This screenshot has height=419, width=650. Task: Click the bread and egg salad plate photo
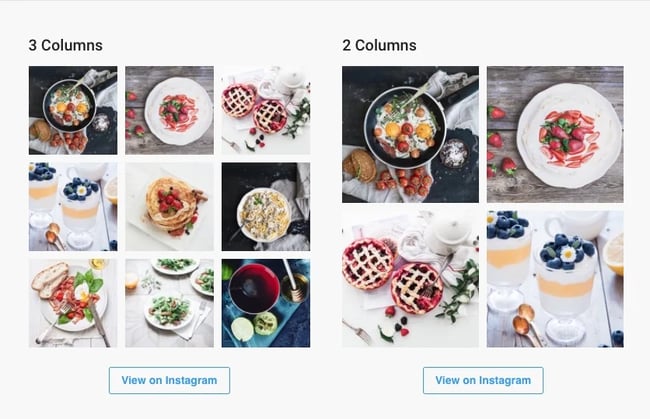tap(73, 303)
